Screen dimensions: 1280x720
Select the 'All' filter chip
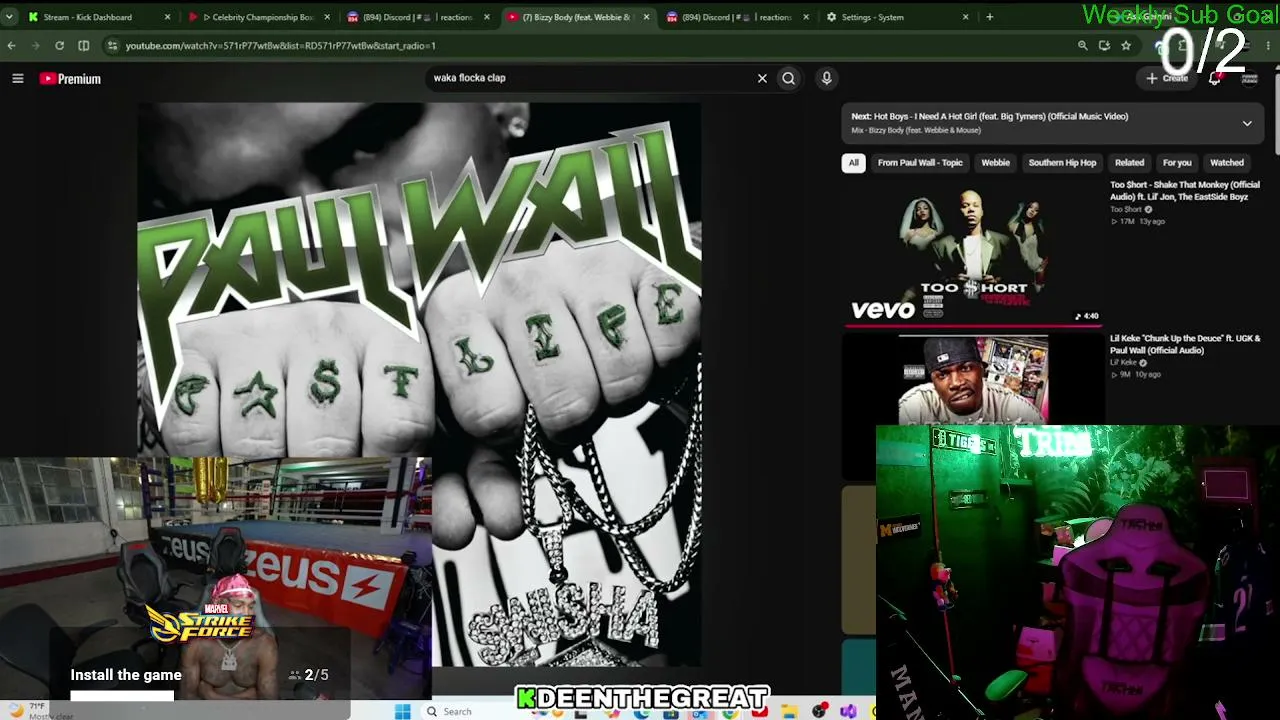pyautogui.click(x=853, y=163)
